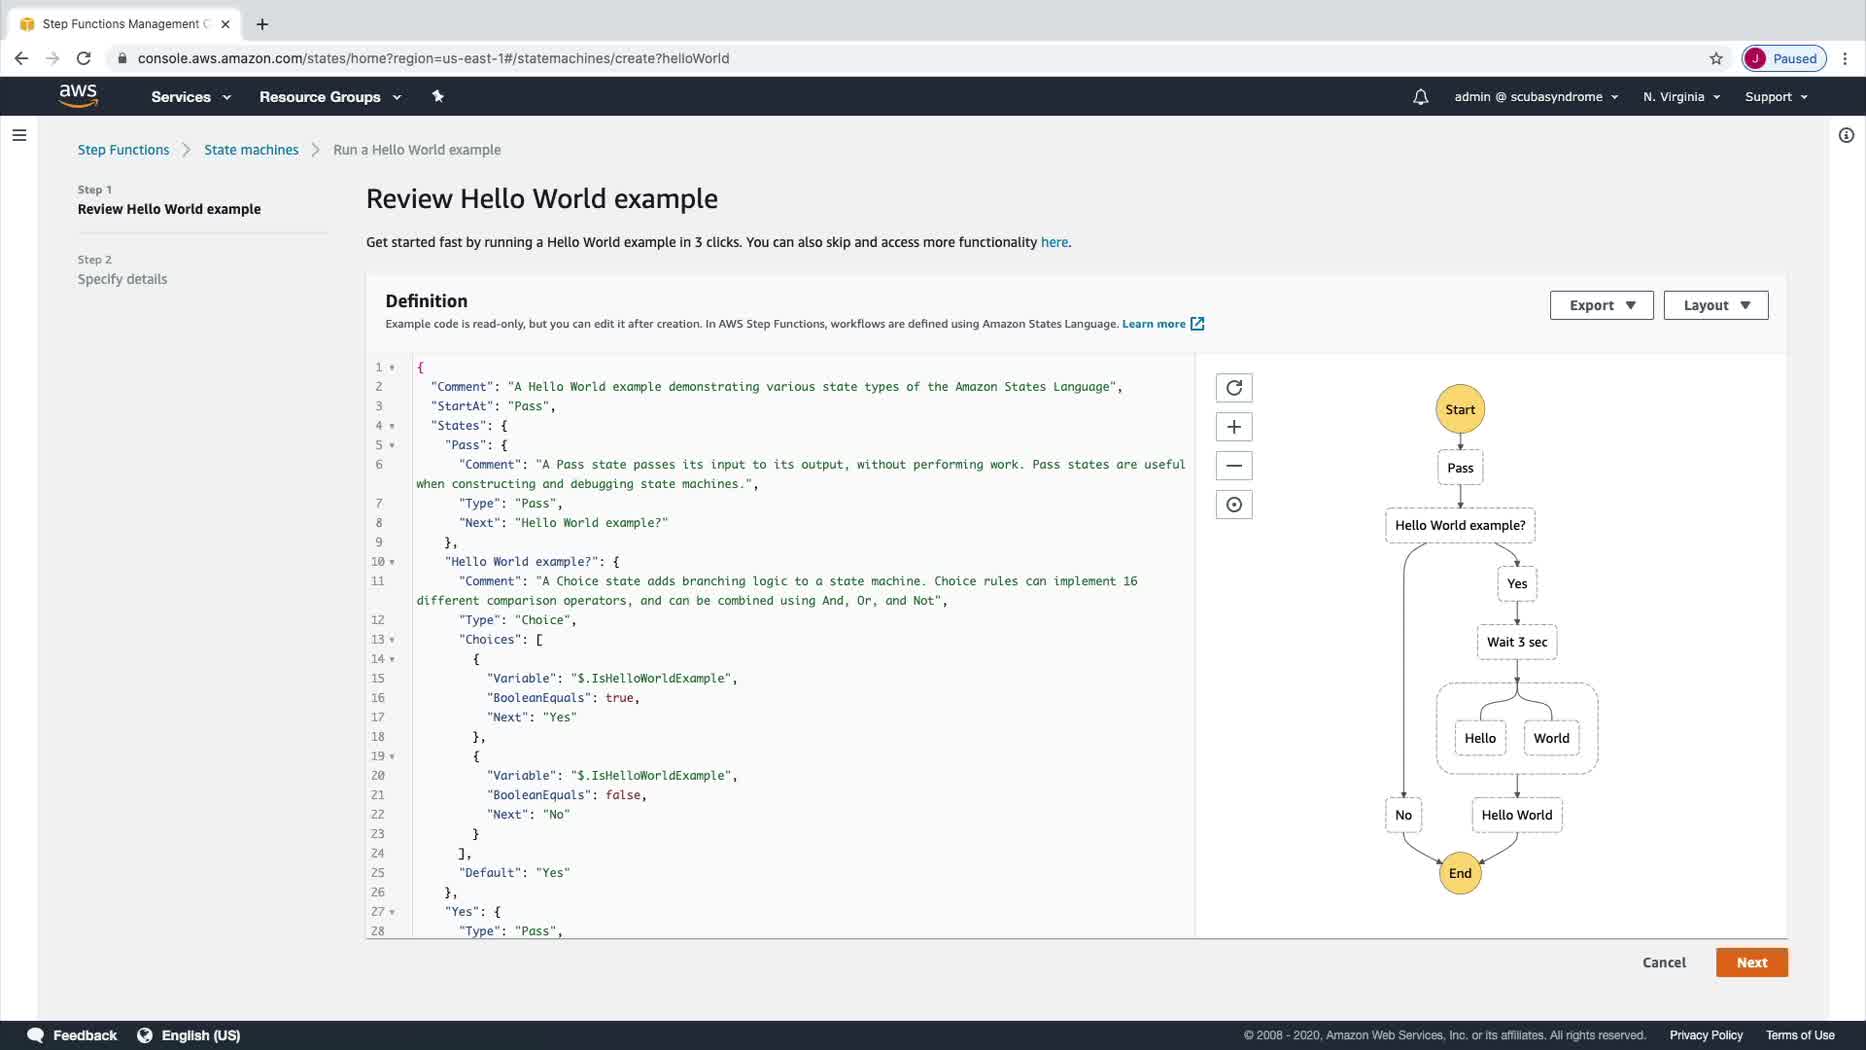The width and height of the screenshot is (1866, 1050).
Task: Open the Services menu
Action: click(x=191, y=97)
